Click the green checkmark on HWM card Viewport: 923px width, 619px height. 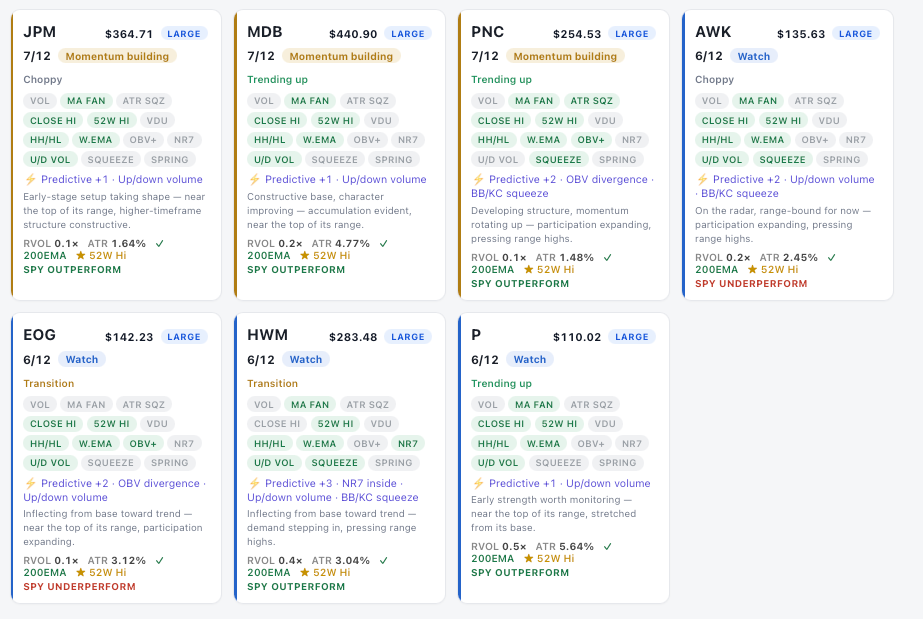click(x=384, y=561)
